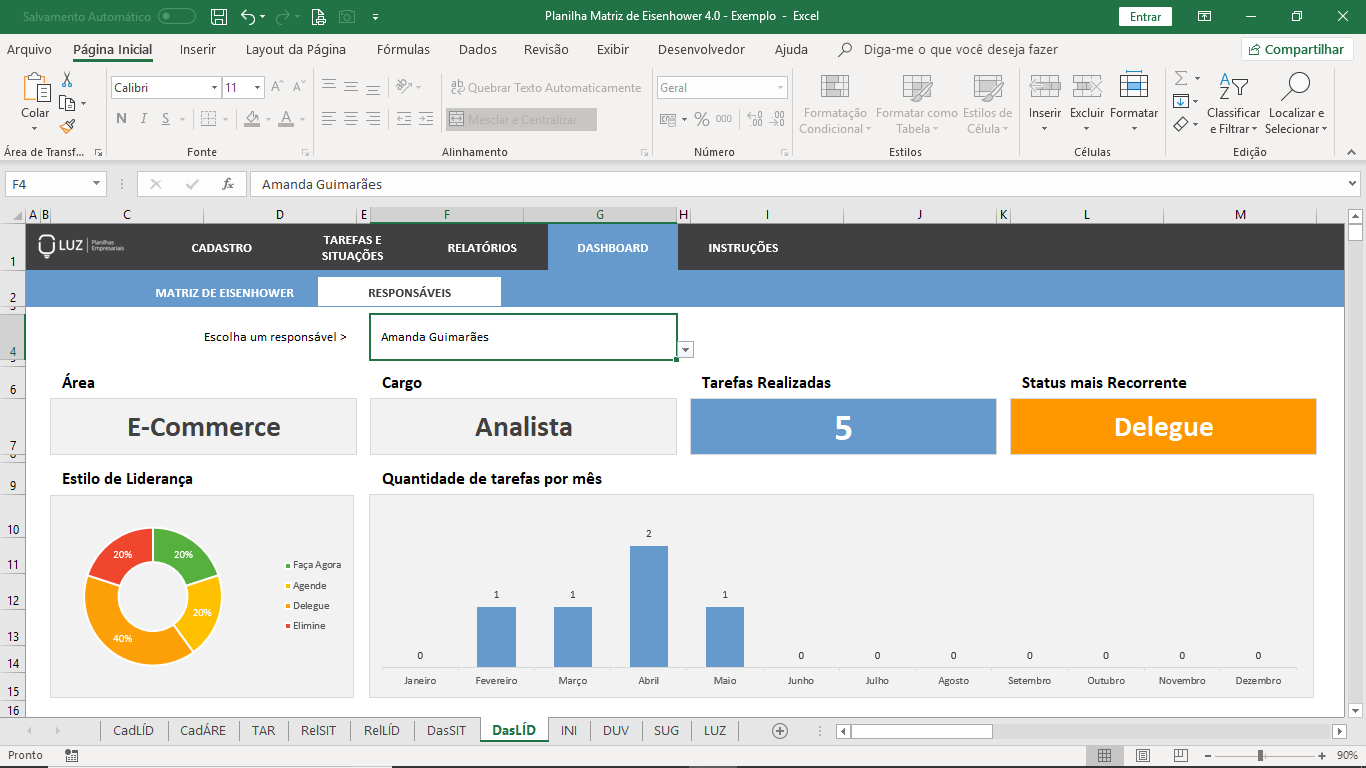The height and width of the screenshot is (768, 1366).
Task: Add a new sheet with plus icon
Action: click(x=780, y=731)
